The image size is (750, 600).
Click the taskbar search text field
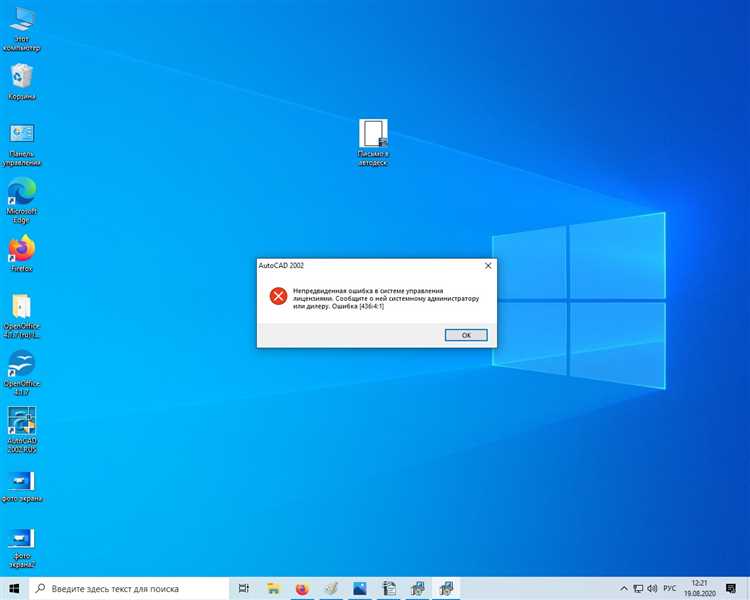[129, 589]
